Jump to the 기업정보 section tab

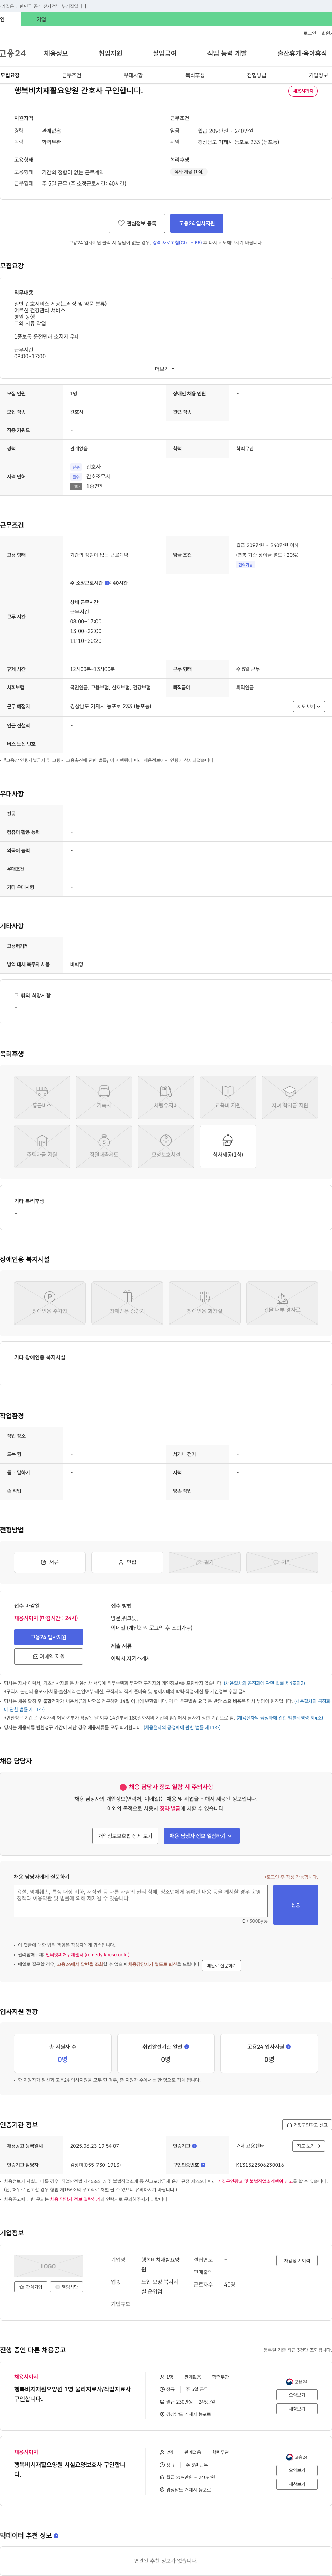point(318,75)
